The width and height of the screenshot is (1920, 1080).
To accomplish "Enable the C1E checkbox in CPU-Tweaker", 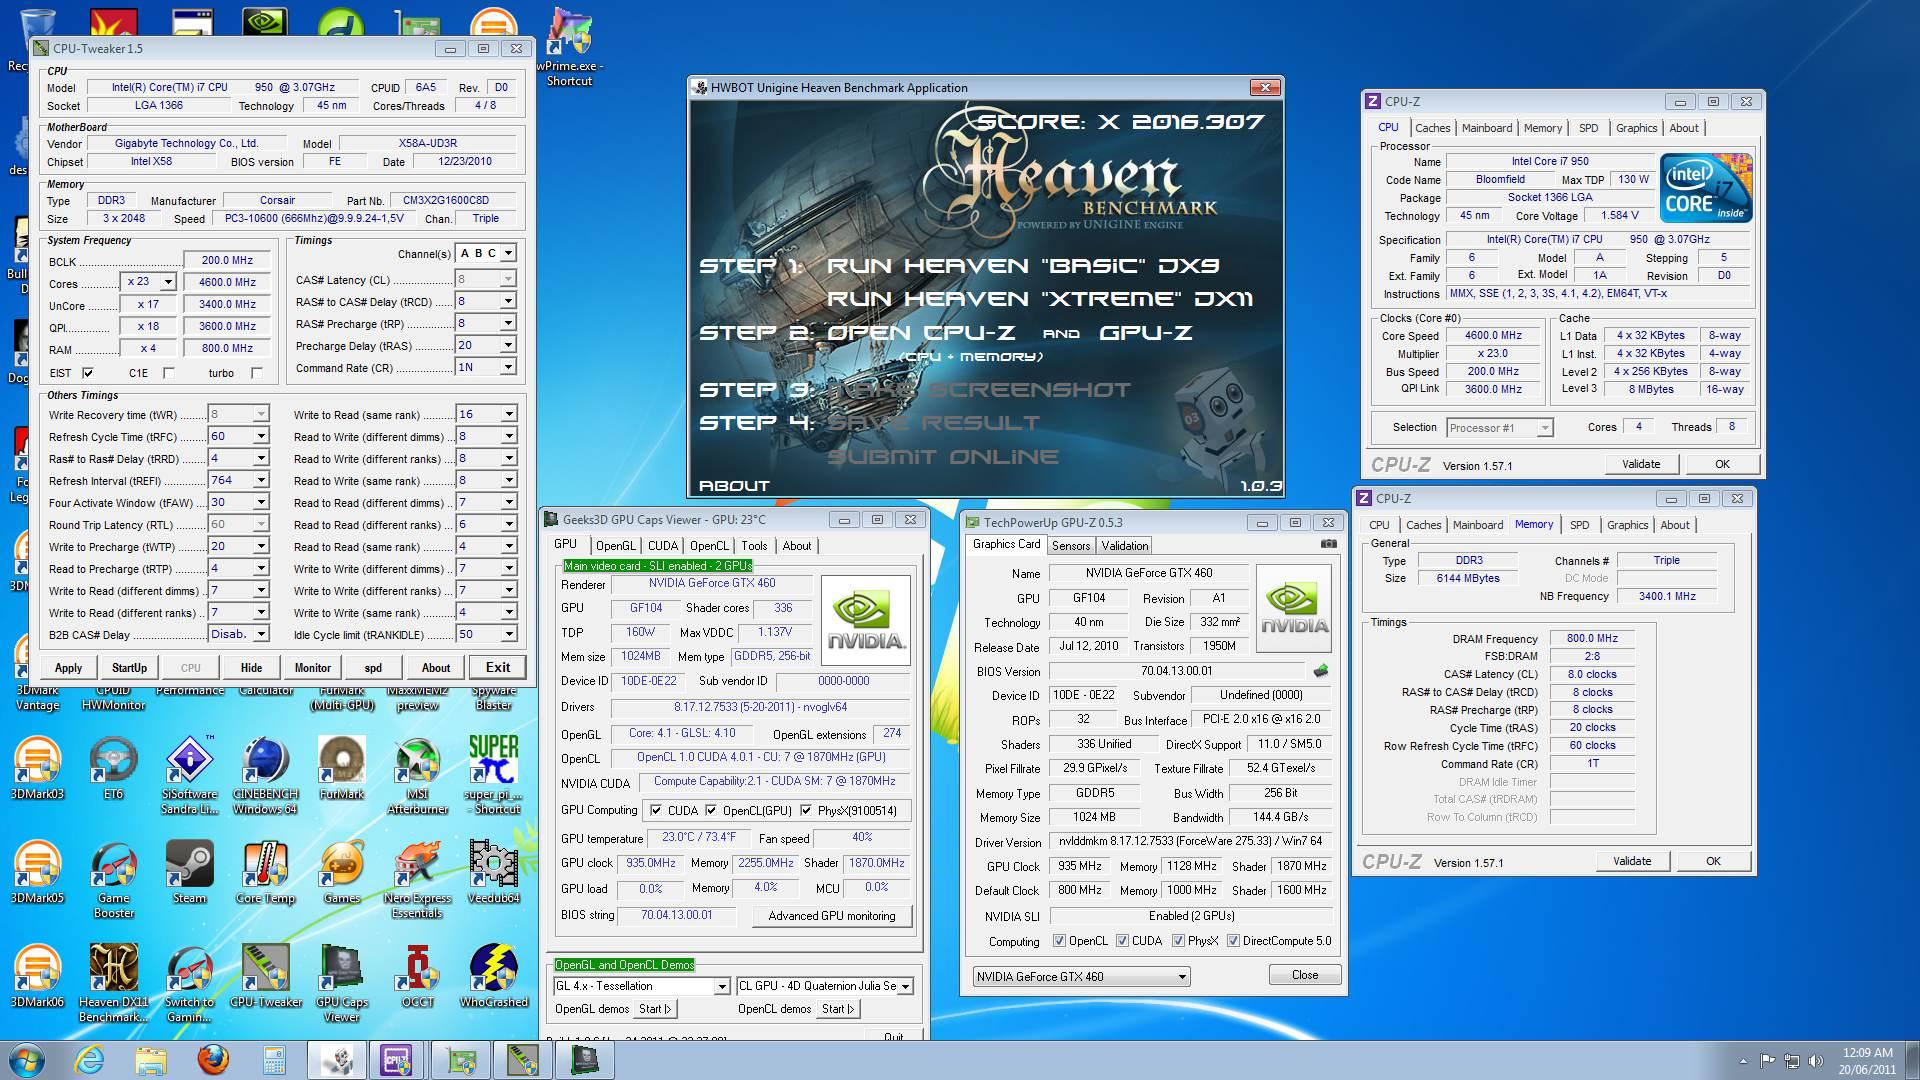I will coord(168,373).
